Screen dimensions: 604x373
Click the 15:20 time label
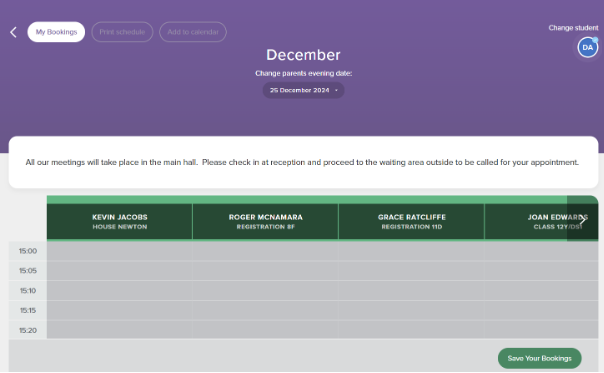28,331
